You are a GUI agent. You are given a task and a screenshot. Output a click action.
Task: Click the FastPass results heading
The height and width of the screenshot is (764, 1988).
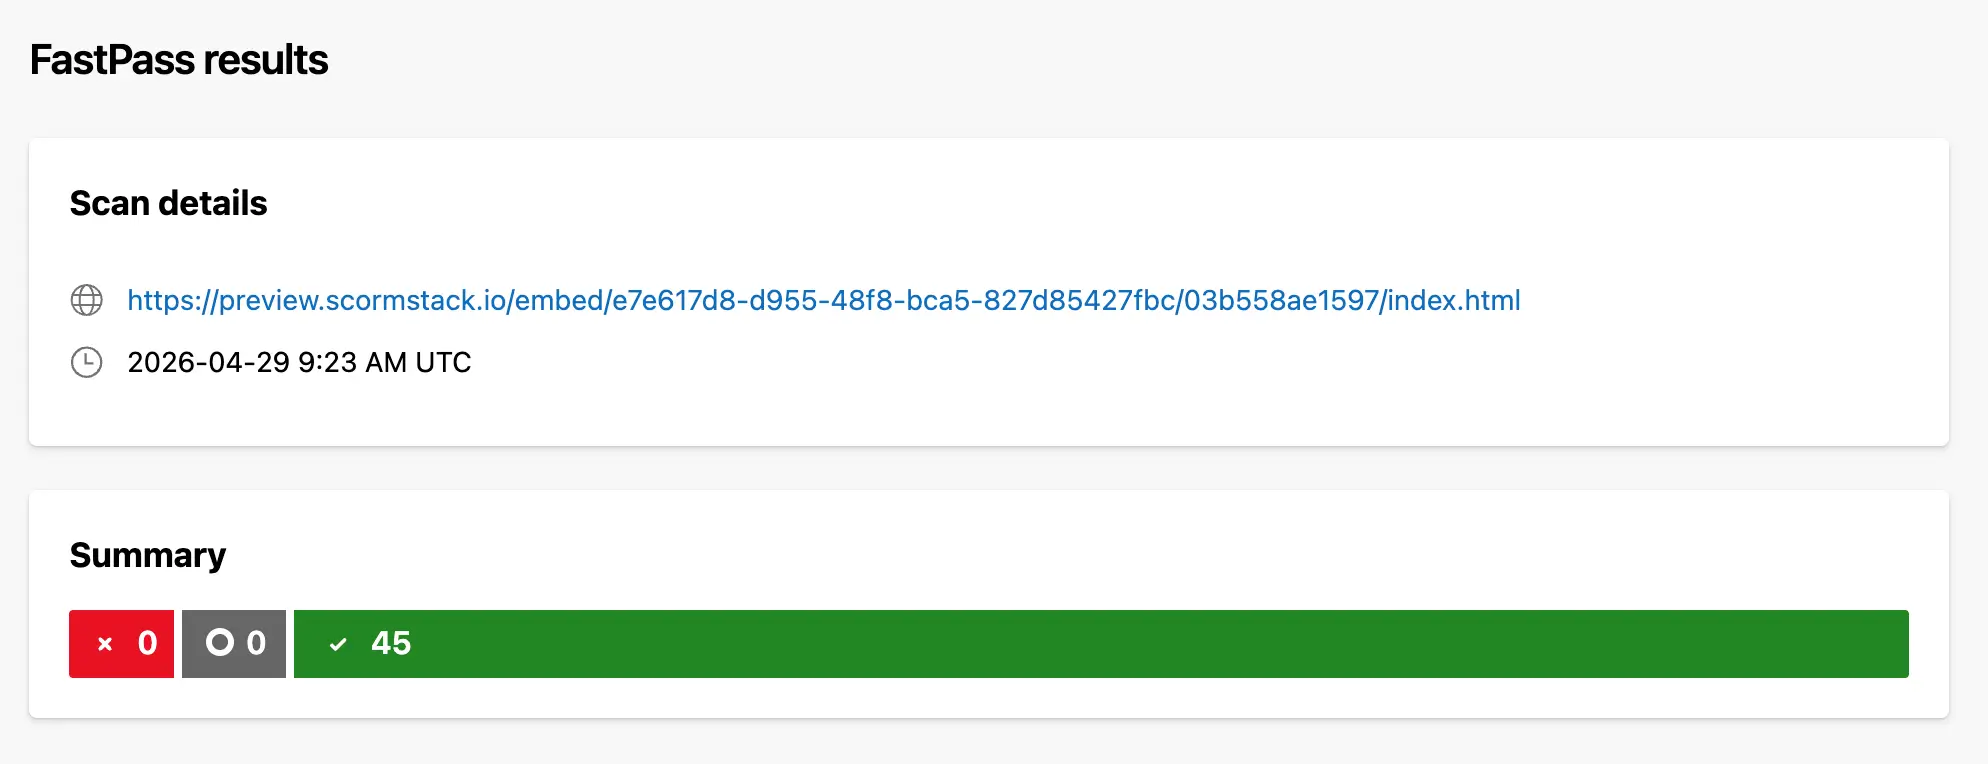pos(178,60)
